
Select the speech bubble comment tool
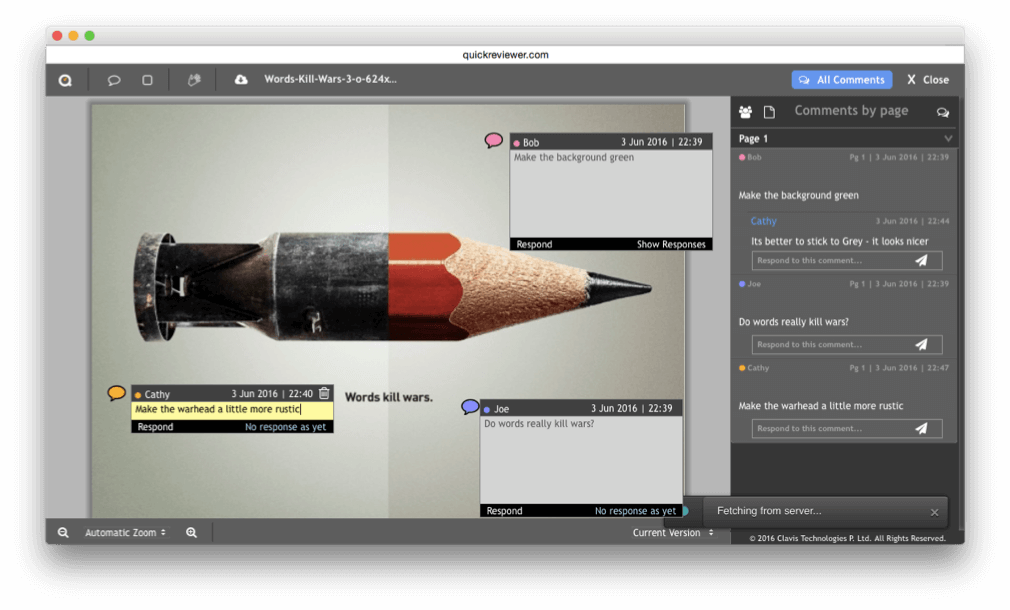(x=114, y=80)
